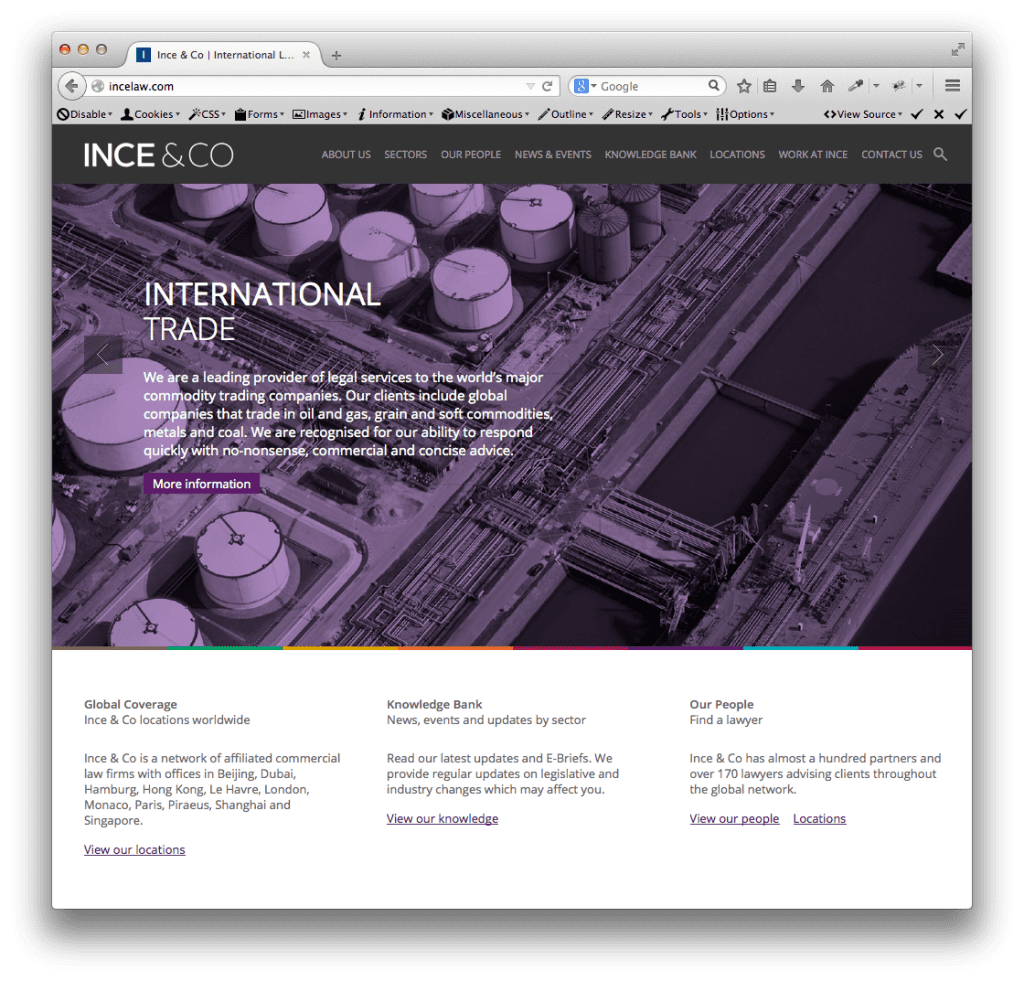Show previous slide with left carousel arrow

point(103,355)
